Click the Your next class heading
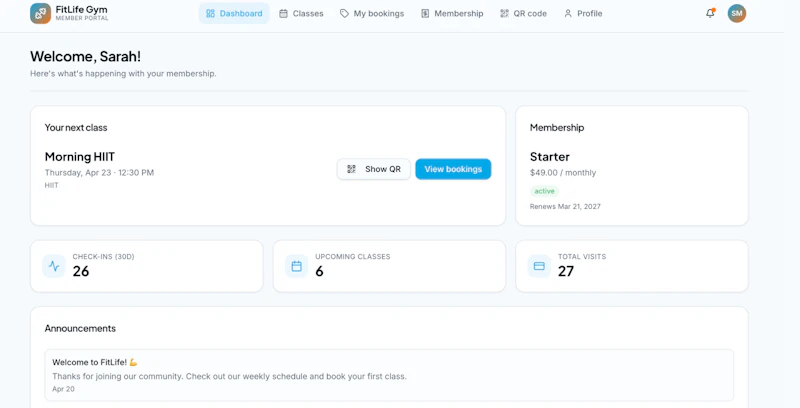The width and height of the screenshot is (800, 408). click(76, 128)
